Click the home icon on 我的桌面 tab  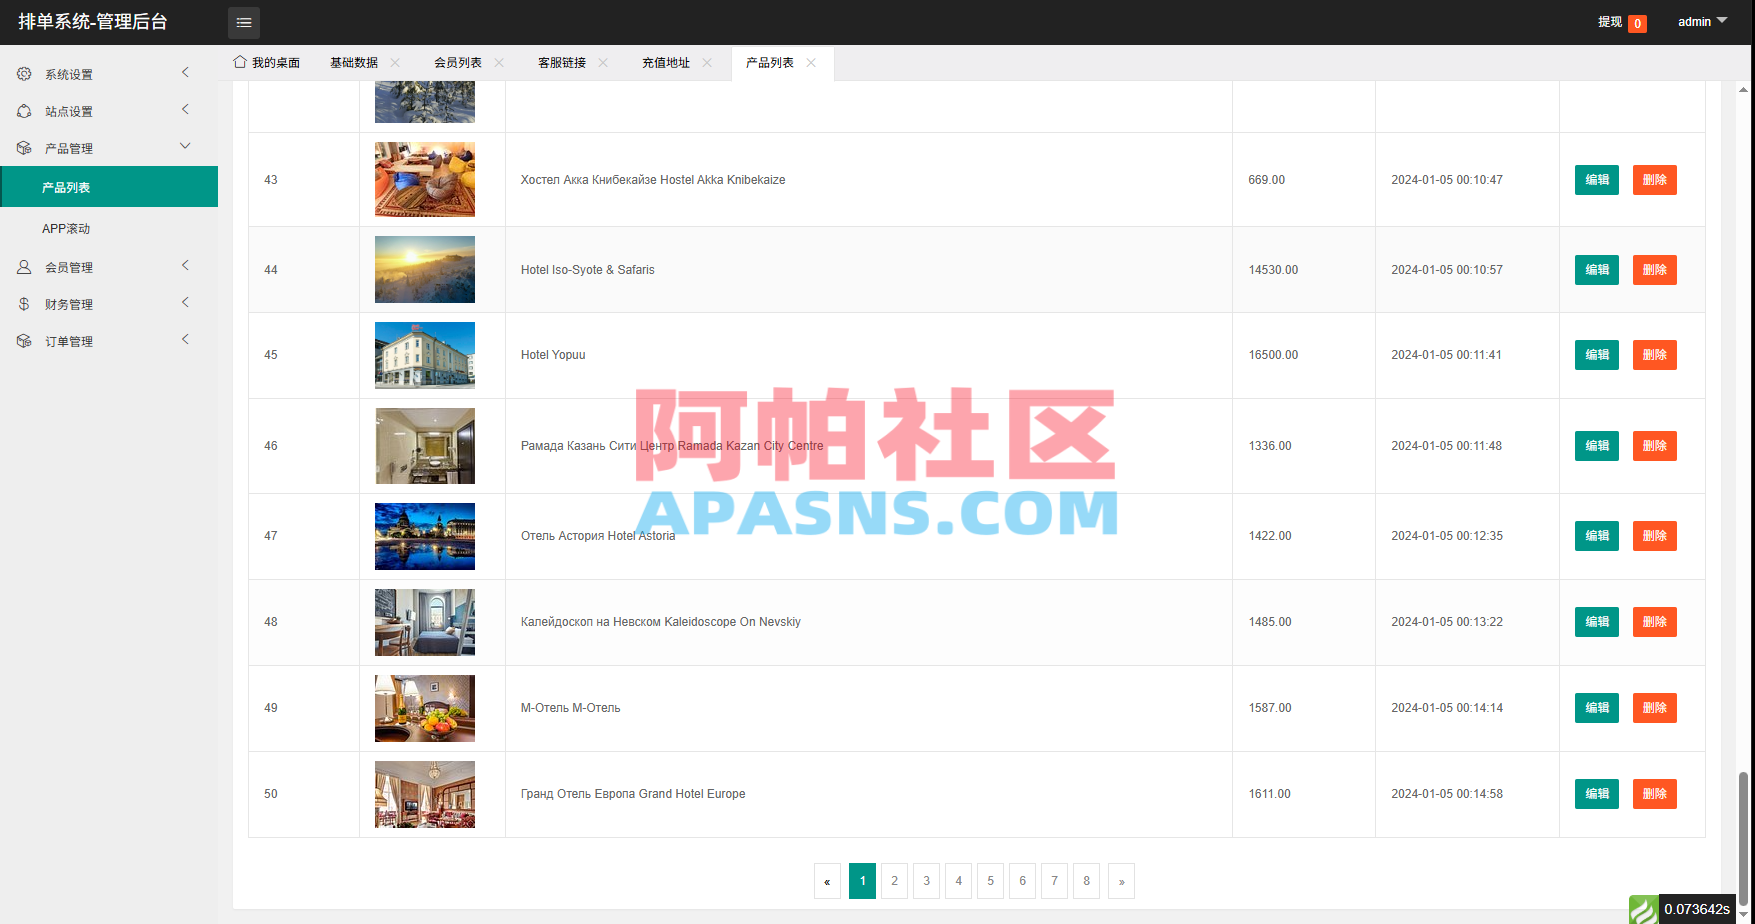(240, 62)
